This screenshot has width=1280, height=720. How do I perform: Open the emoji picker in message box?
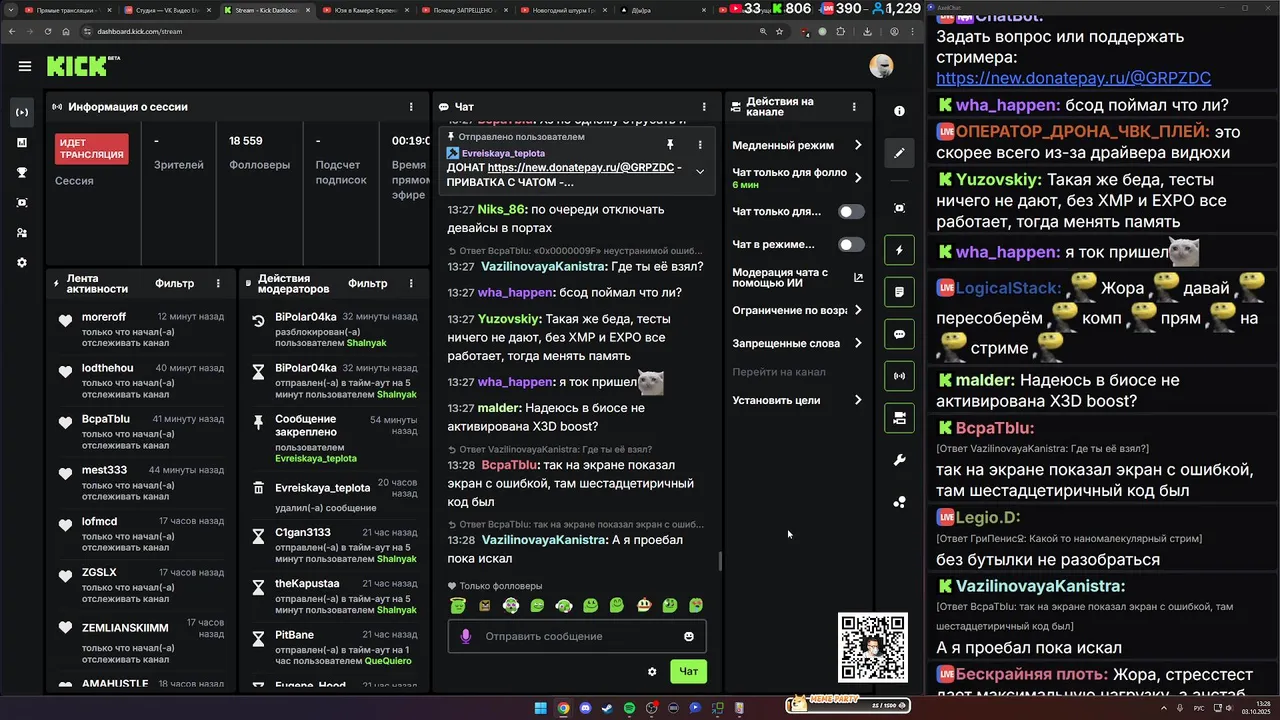coord(688,636)
